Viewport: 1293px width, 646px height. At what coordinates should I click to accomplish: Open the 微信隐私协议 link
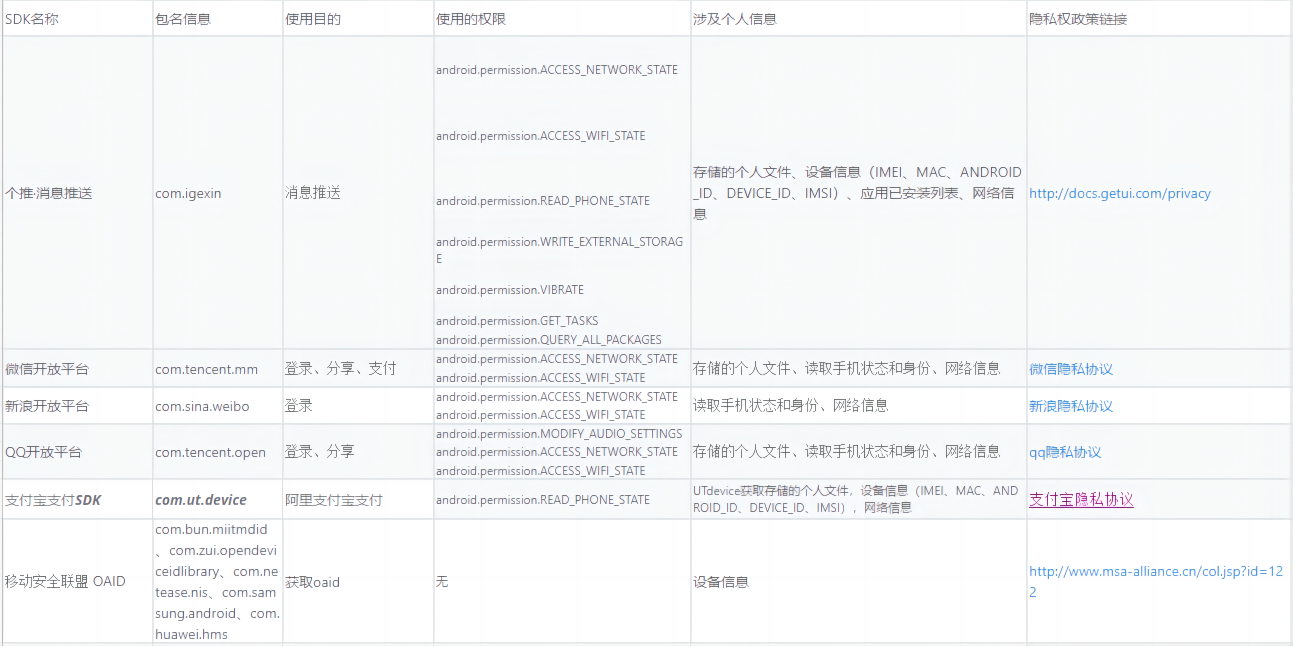point(1071,369)
